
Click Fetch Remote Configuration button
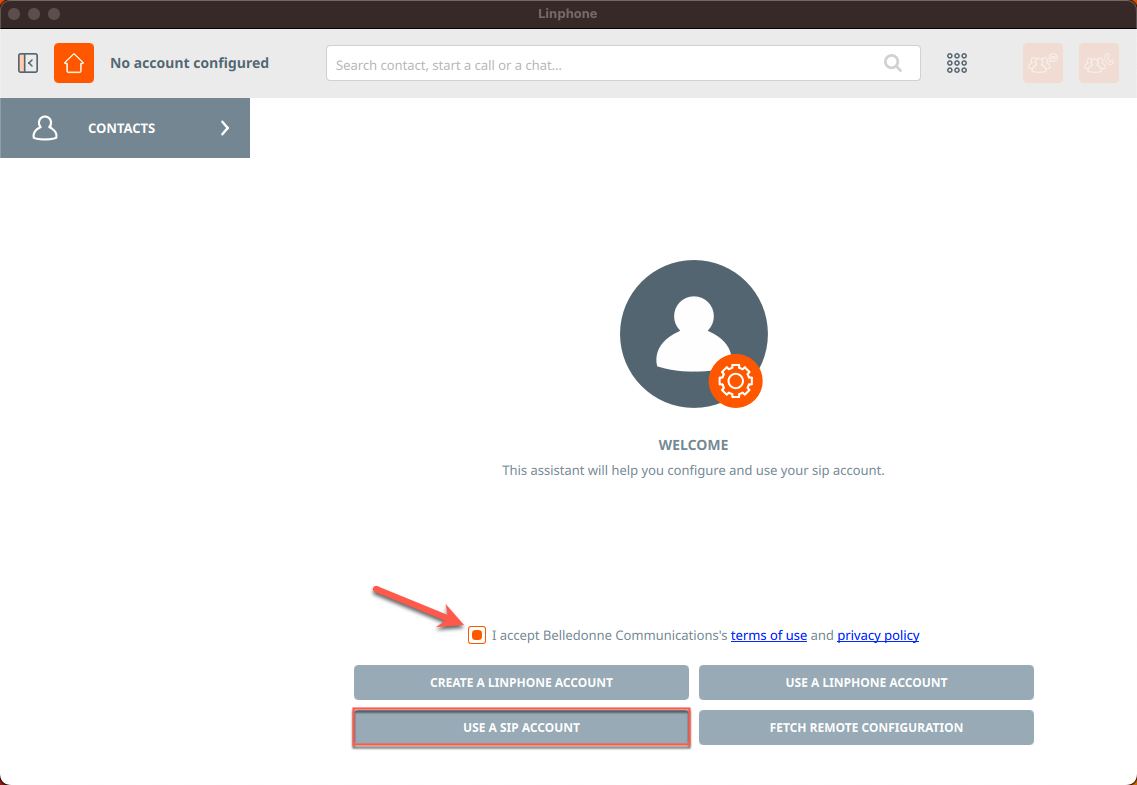866,727
